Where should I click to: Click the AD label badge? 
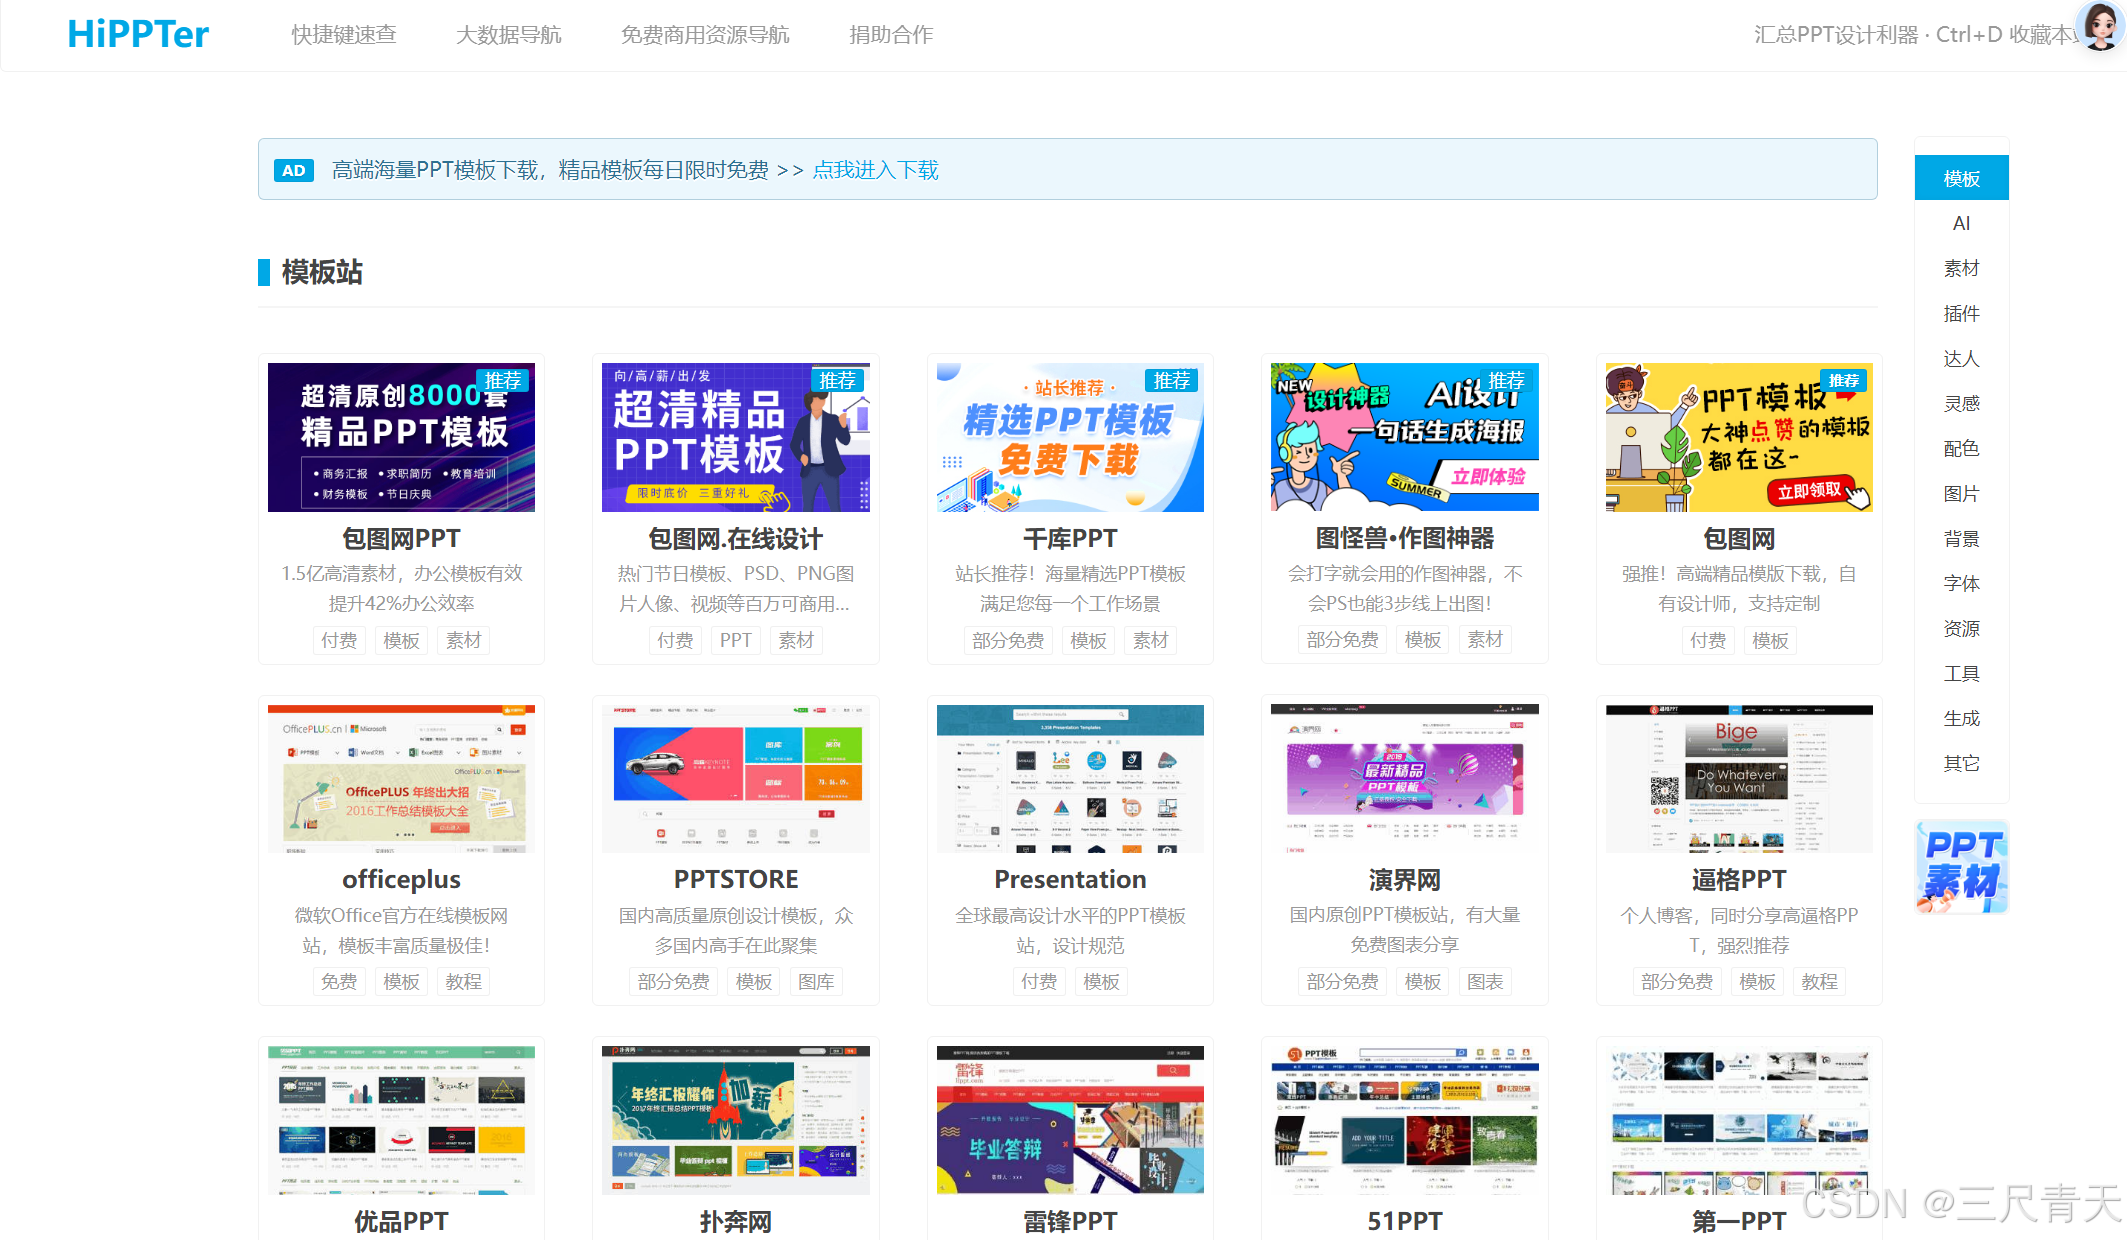tap(294, 170)
